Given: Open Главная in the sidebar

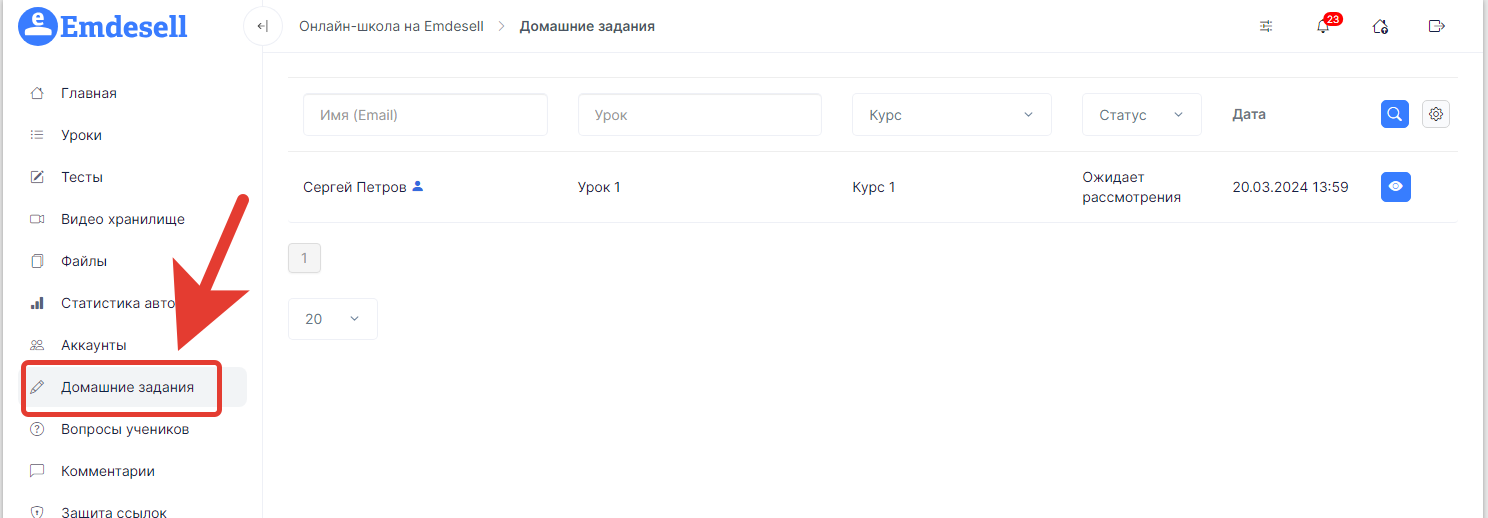Looking at the screenshot, I should point(89,93).
